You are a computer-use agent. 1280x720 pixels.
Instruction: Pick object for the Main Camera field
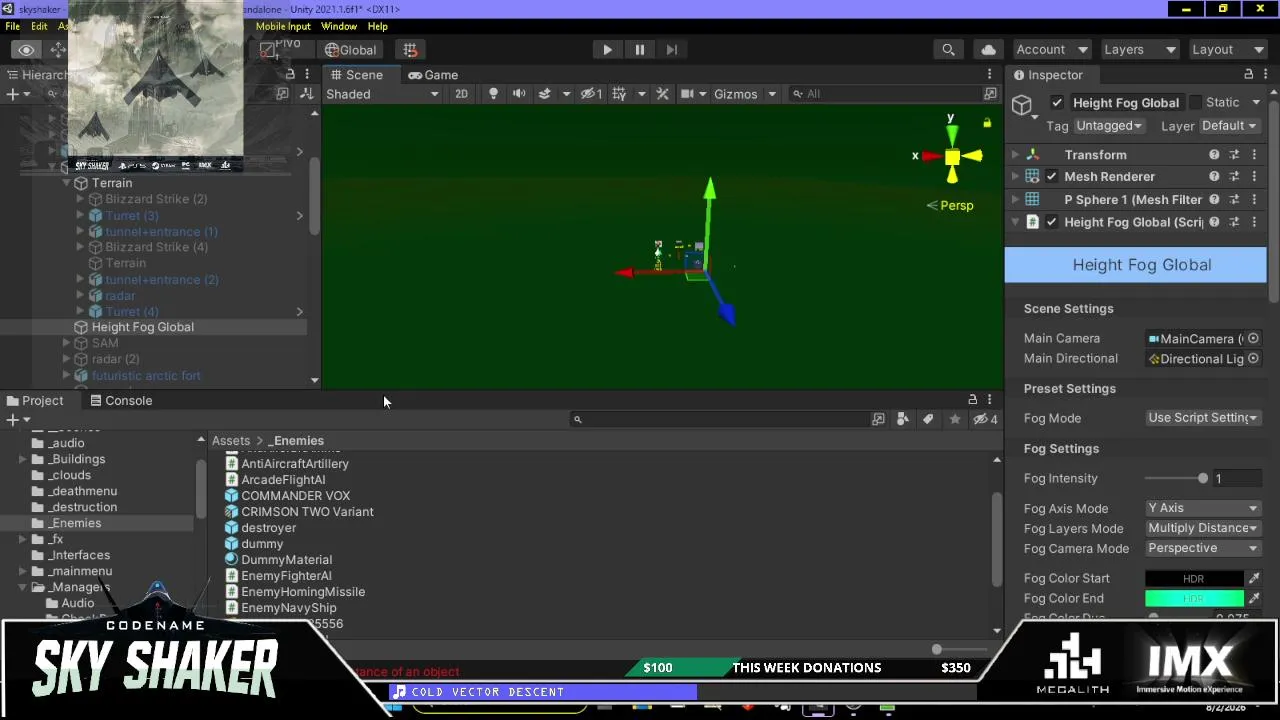(1253, 339)
